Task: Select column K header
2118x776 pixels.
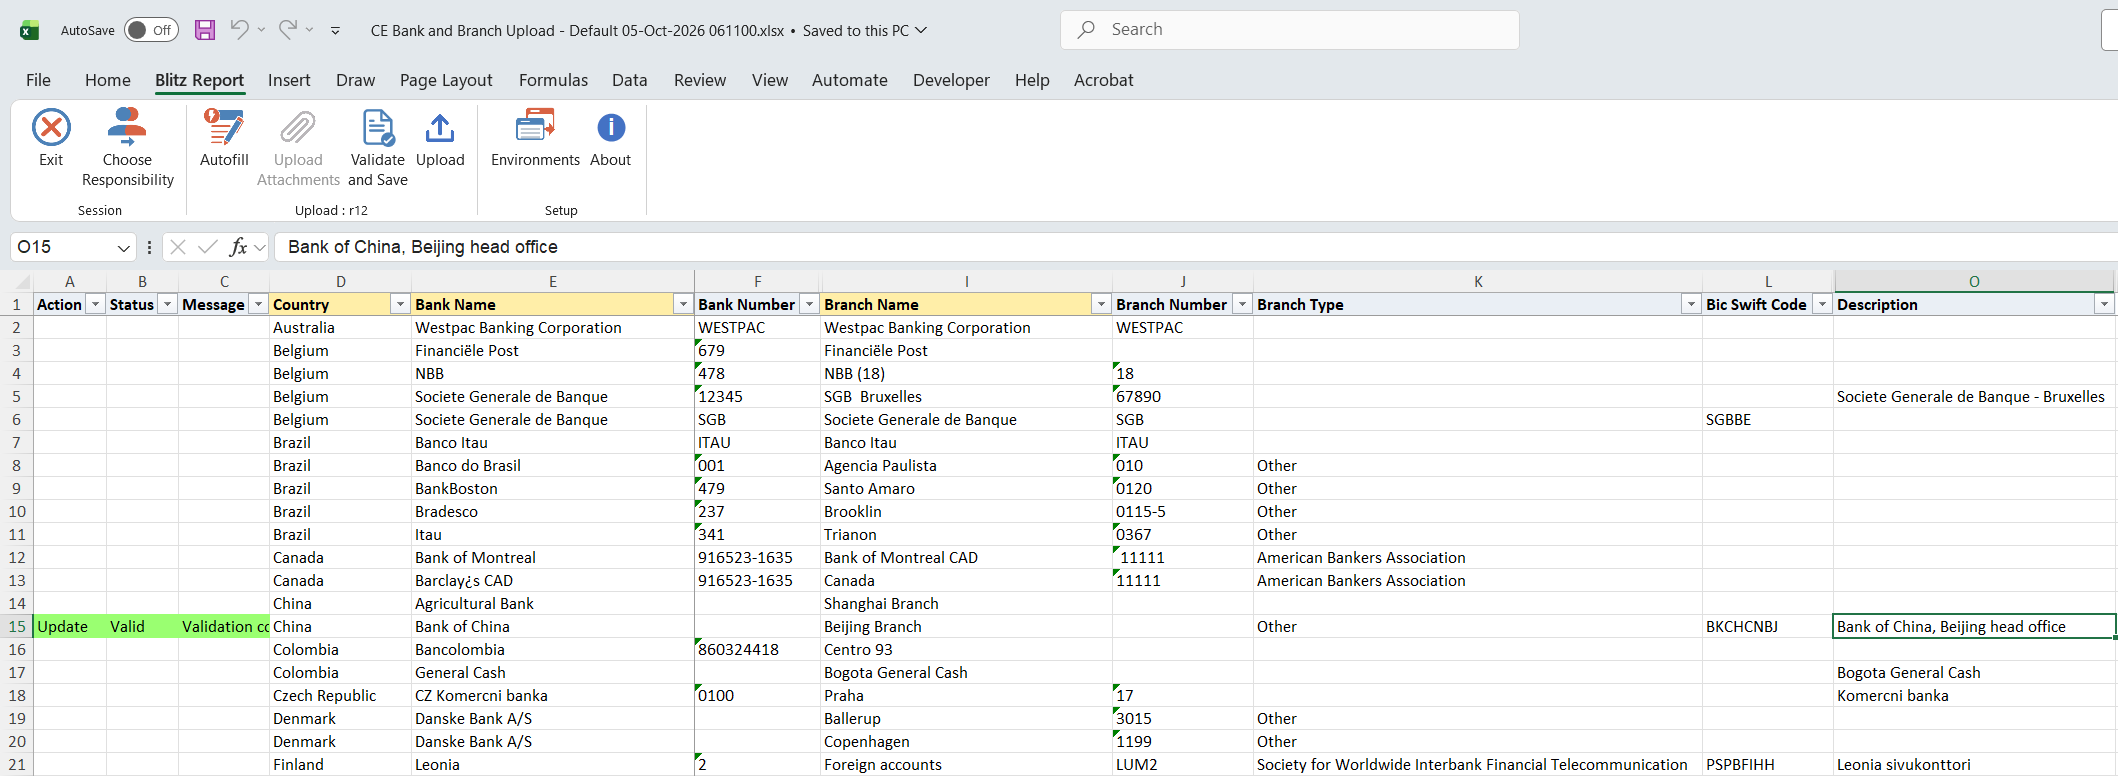Action: [1478, 281]
